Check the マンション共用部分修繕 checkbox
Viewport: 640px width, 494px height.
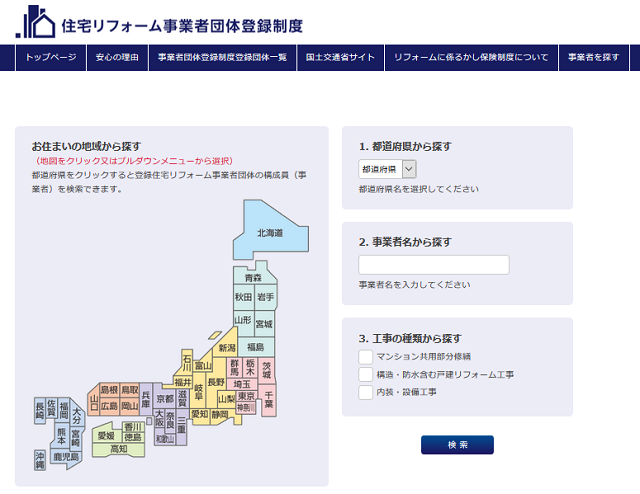pyautogui.click(x=366, y=357)
